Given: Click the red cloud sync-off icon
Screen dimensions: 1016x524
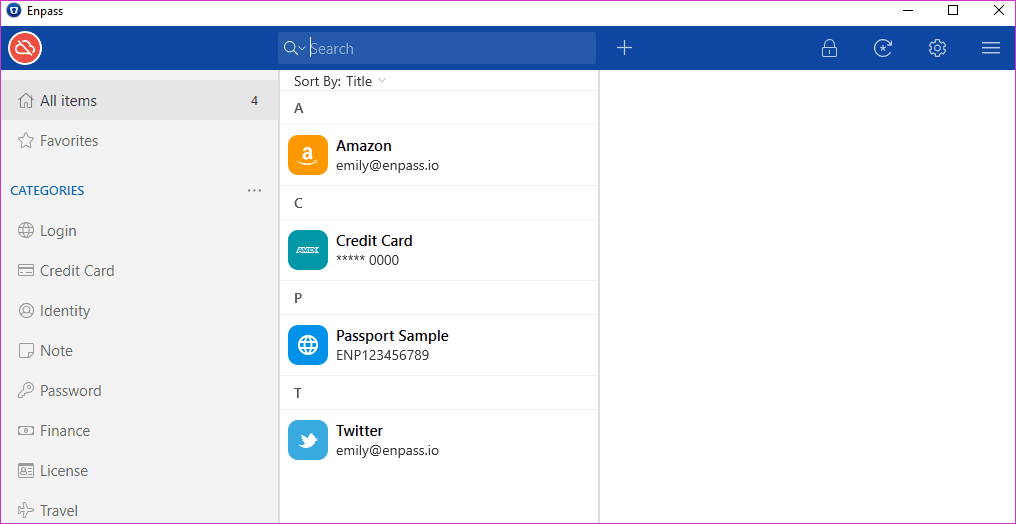Looking at the screenshot, I should [25, 49].
